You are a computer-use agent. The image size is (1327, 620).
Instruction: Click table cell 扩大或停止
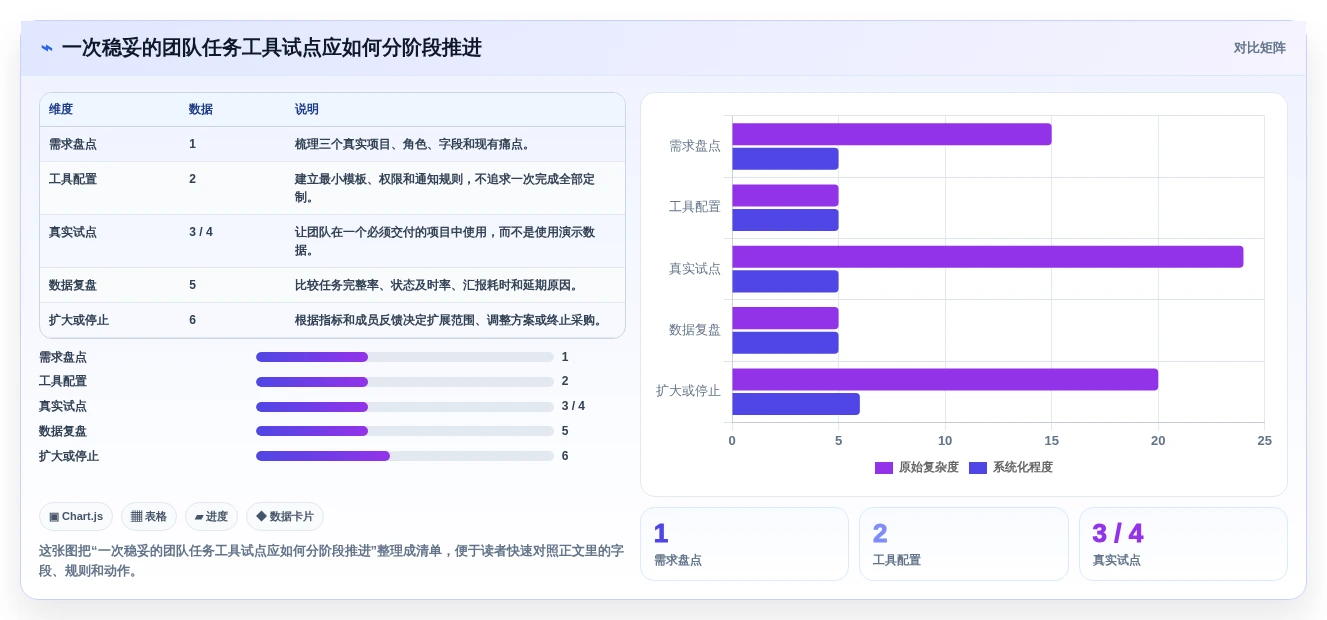tap(79, 320)
